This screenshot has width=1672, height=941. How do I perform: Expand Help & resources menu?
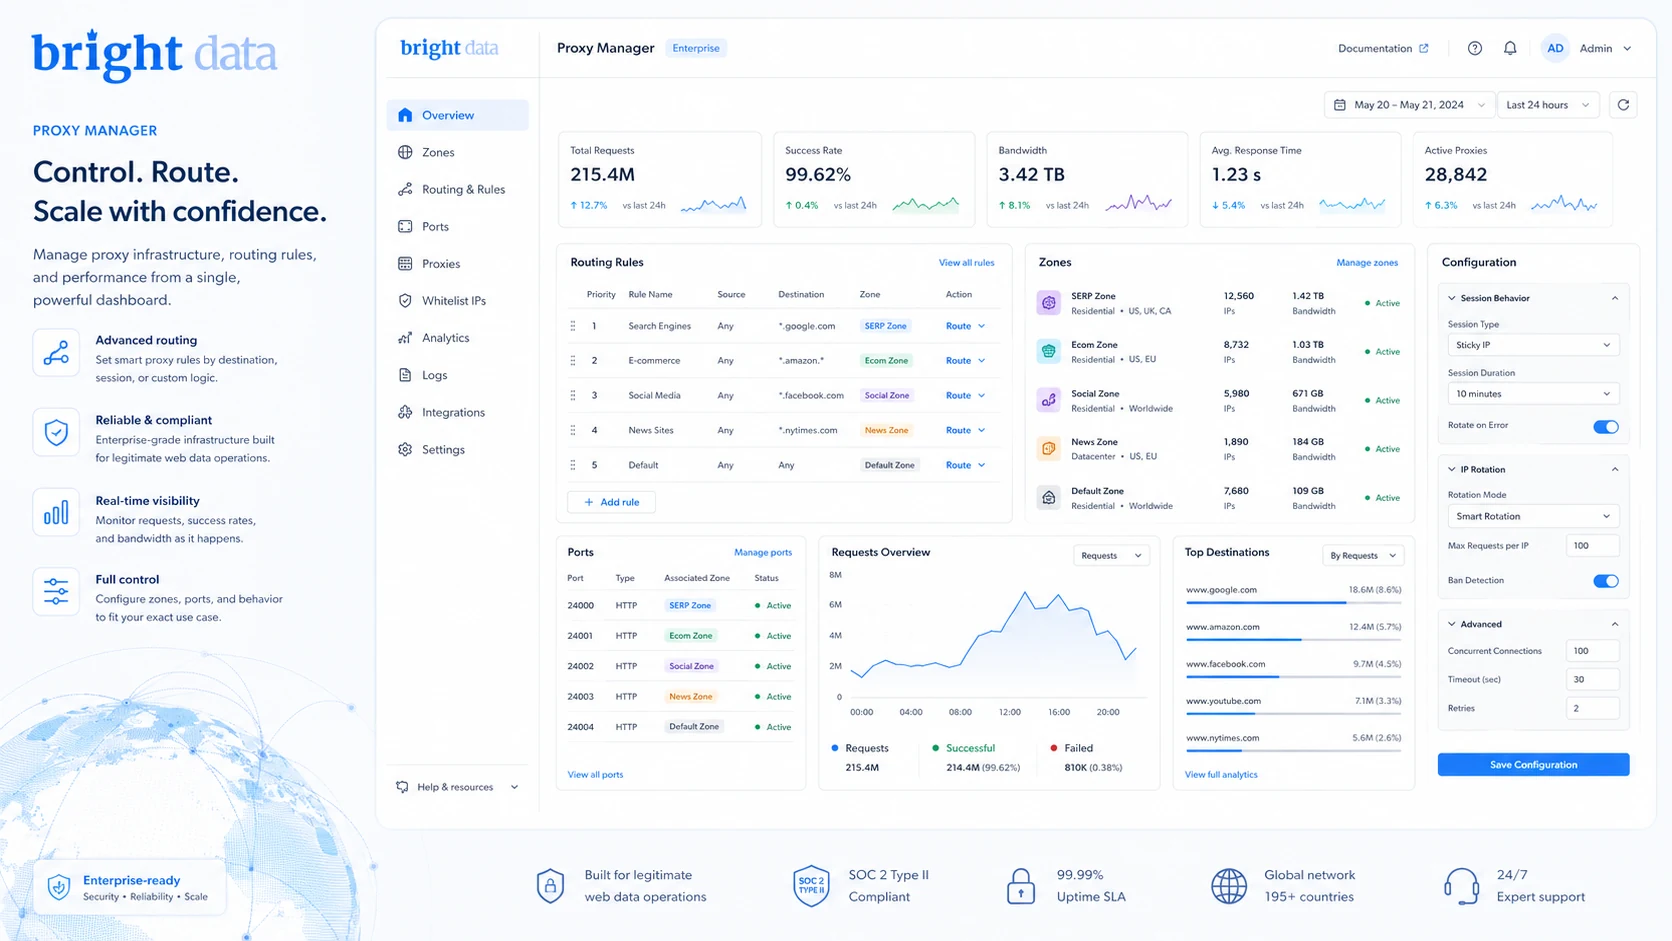click(458, 787)
